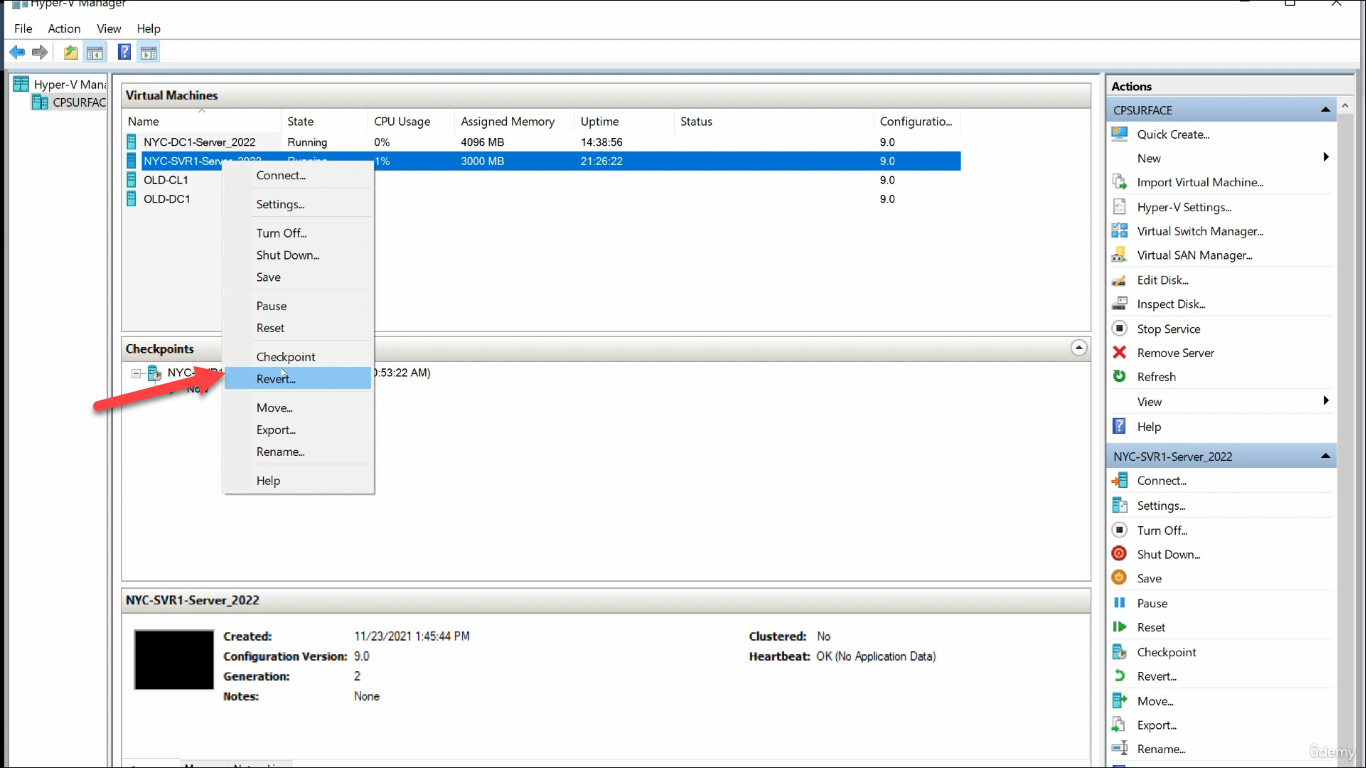Click Settings... label in Actions pane
The height and width of the screenshot is (768, 1366).
[x=1161, y=506]
